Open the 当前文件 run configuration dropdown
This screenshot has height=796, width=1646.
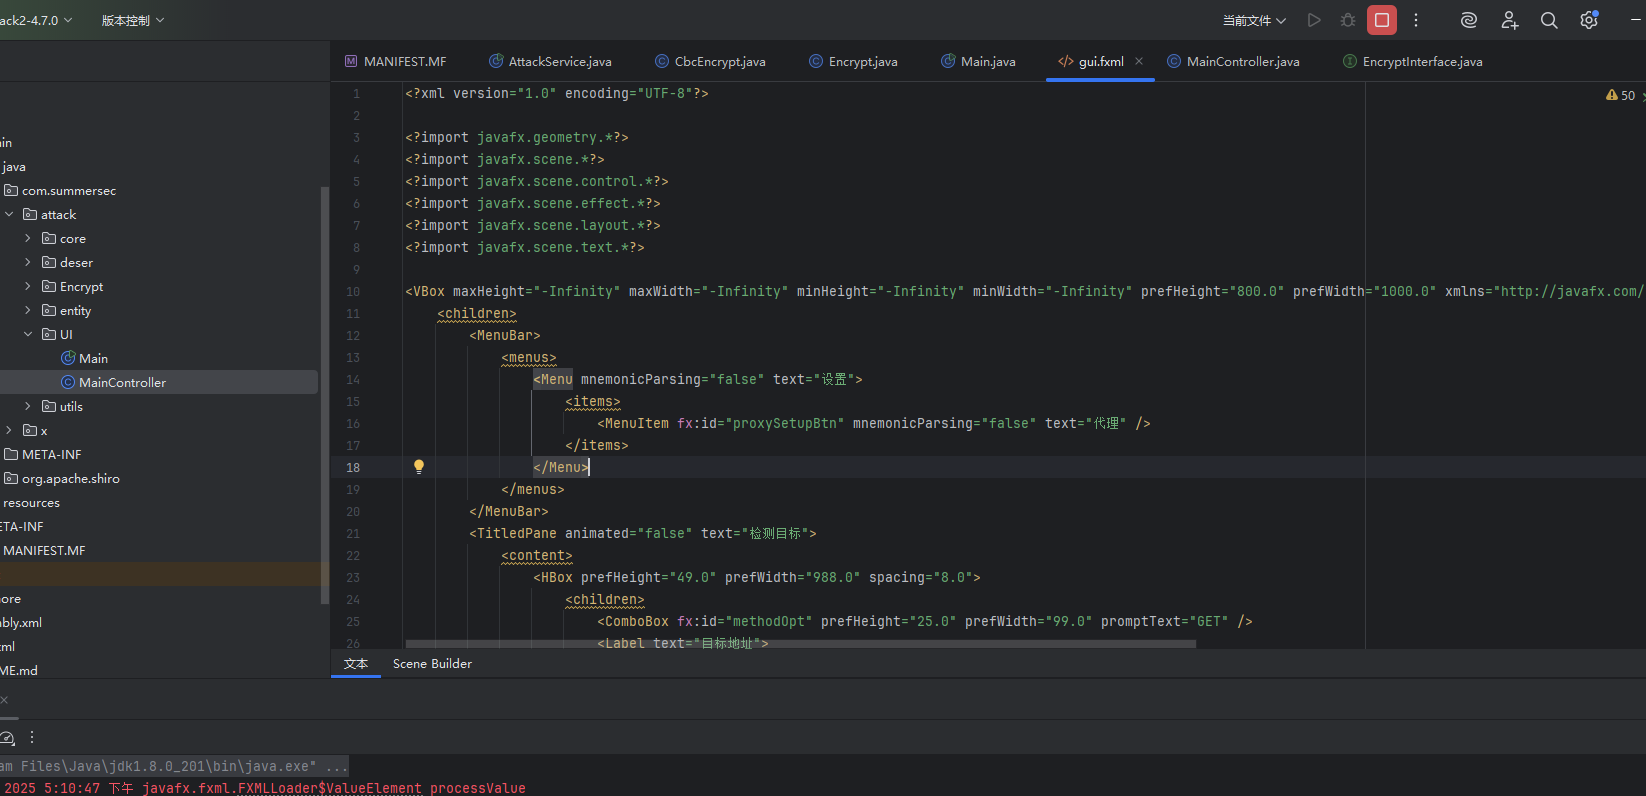(1254, 20)
